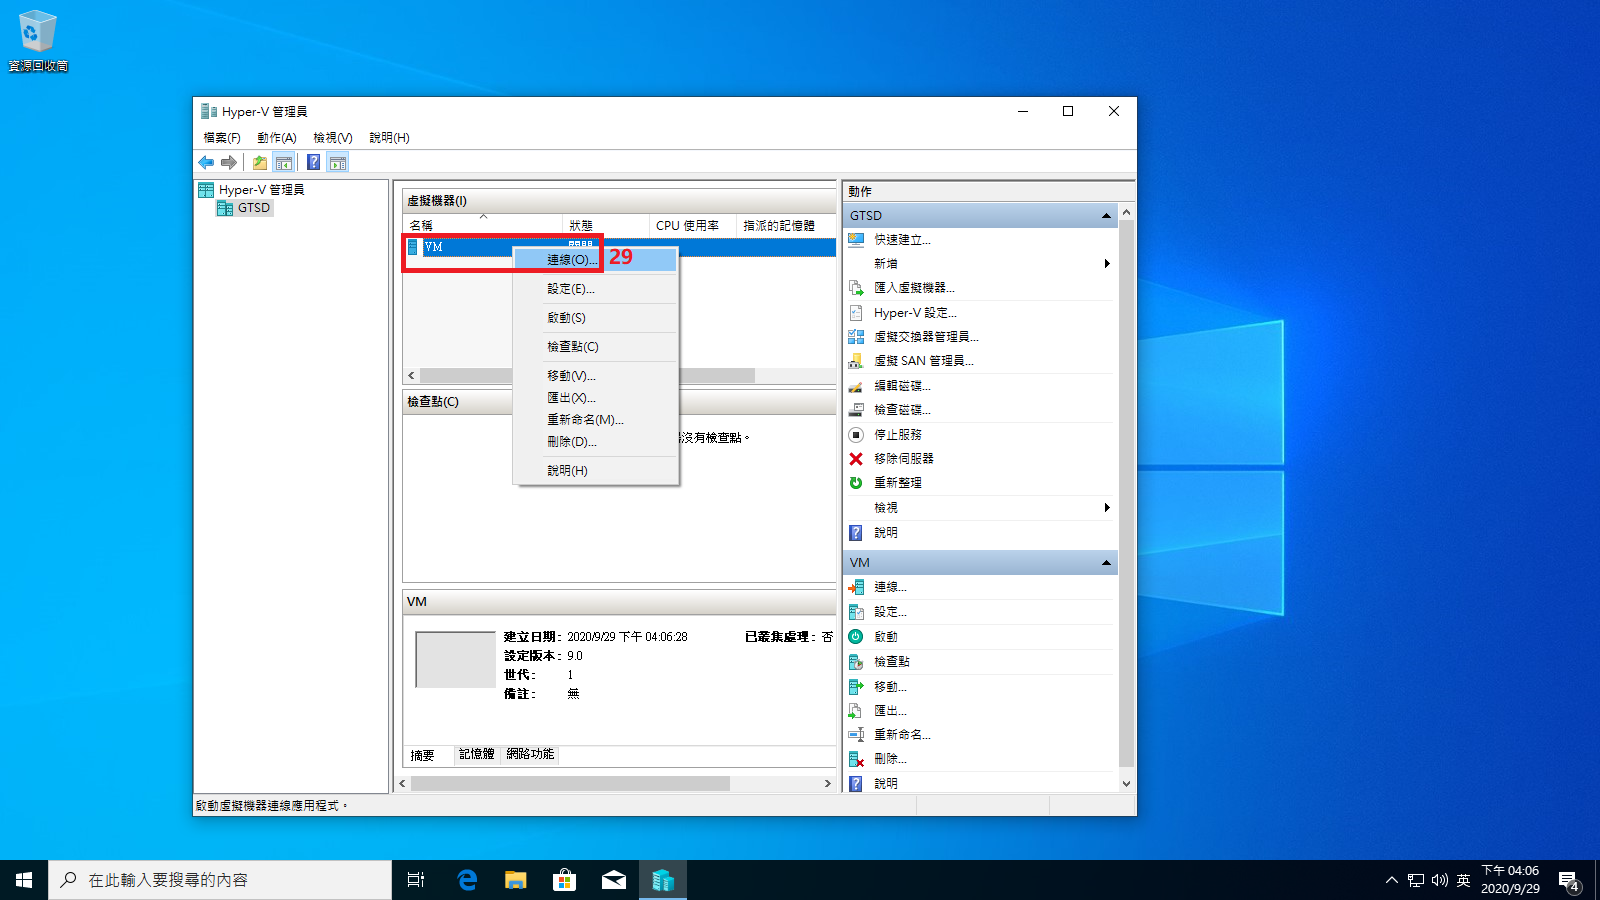This screenshot has height=900, width=1600.
Task: Switch to the Networking (網路功能) tab
Action: (x=530, y=754)
